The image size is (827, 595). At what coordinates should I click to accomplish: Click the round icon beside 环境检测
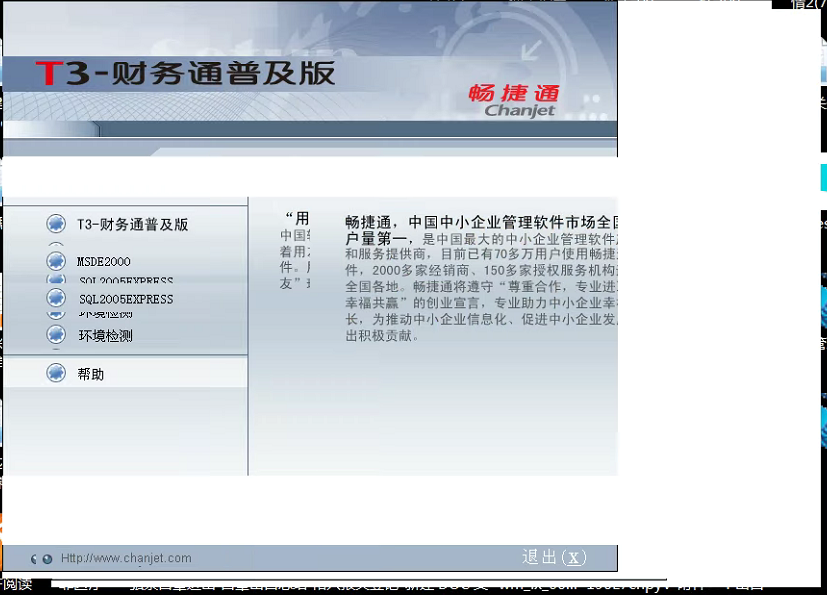click(x=56, y=335)
